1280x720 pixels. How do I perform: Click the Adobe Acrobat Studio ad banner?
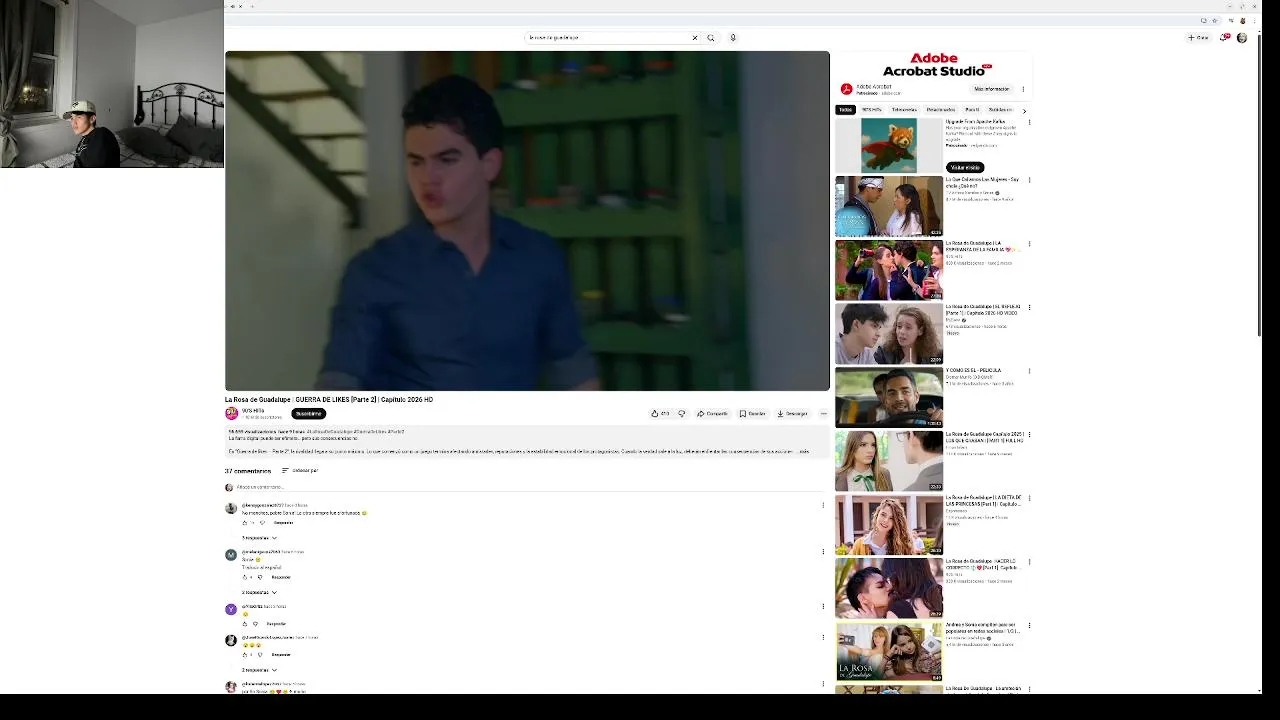[934, 65]
